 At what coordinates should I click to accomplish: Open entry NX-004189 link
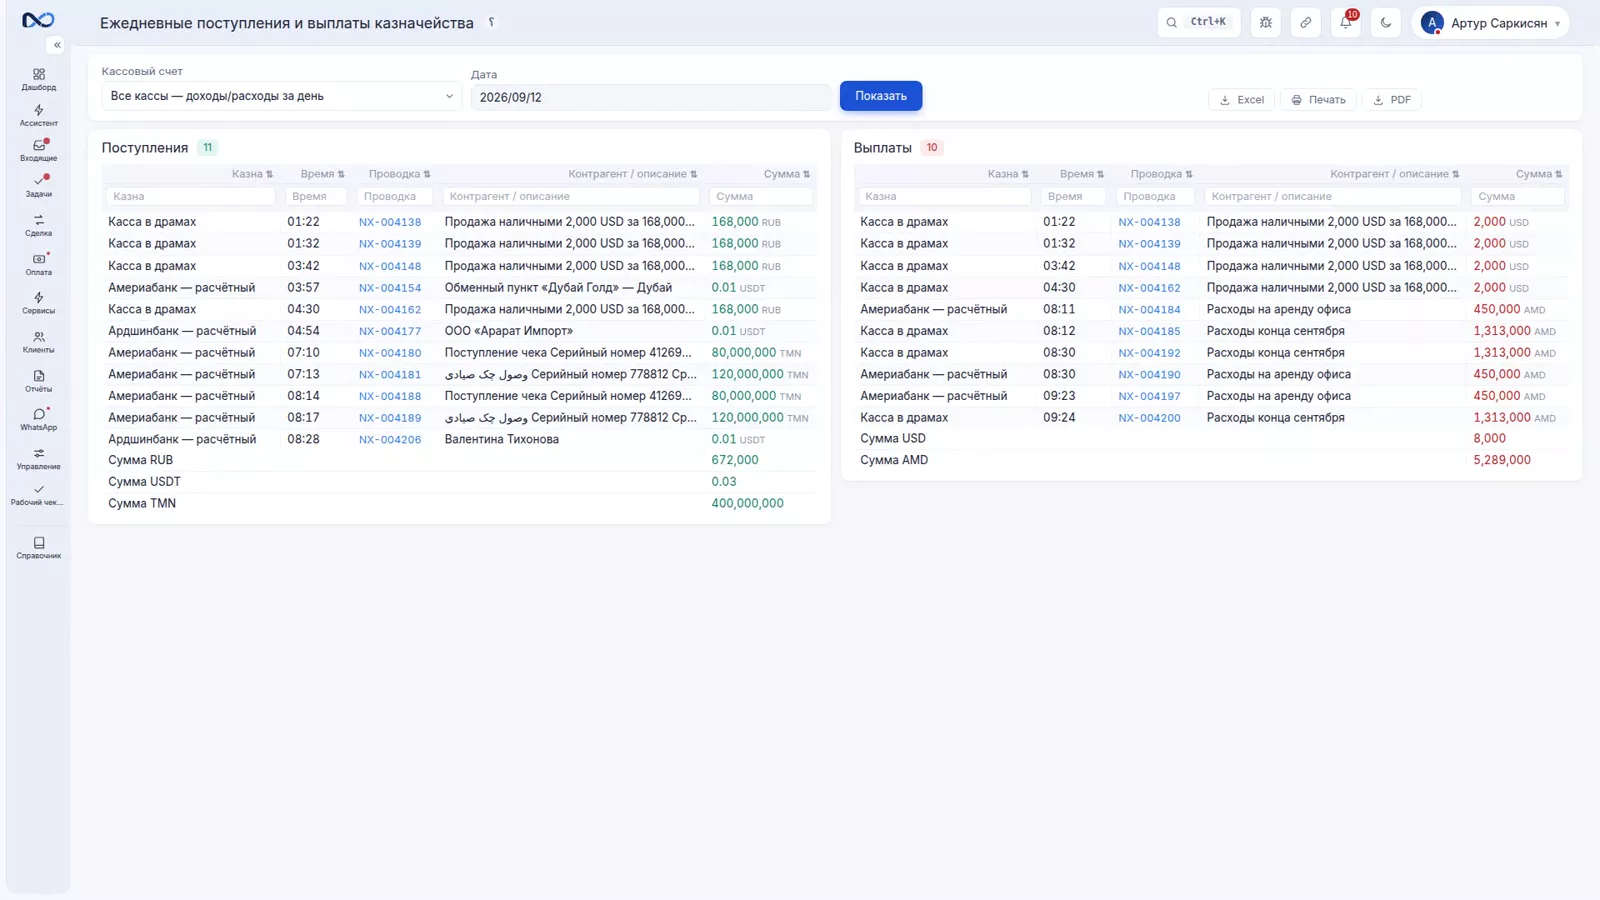click(390, 418)
